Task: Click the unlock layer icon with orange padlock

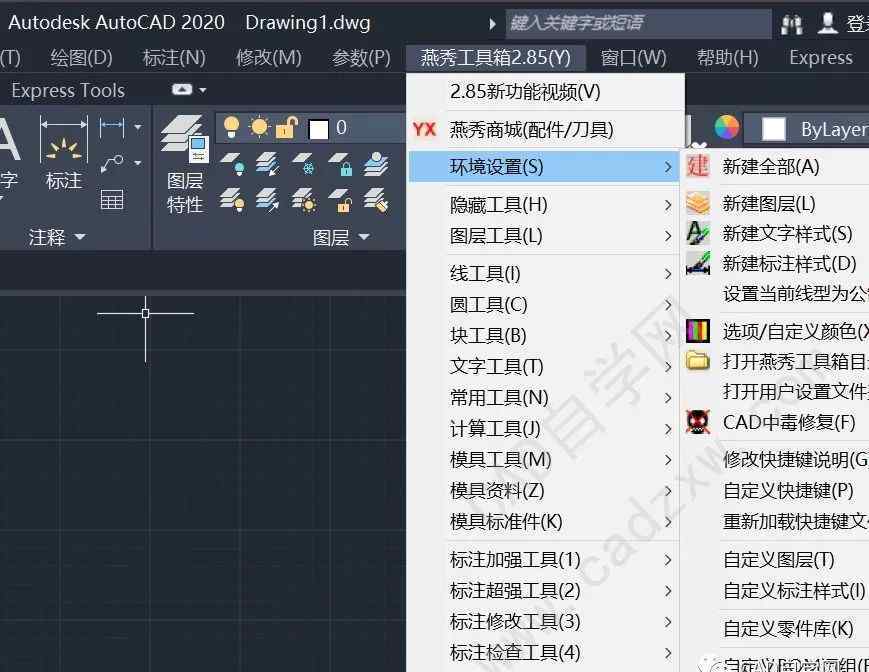Action: coord(340,200)
